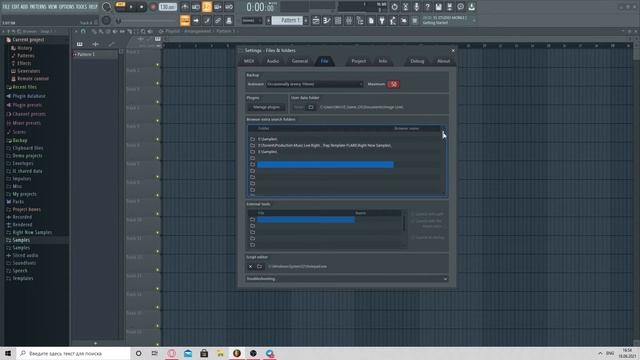Click the red Record button
Image resolution: width=640 pixels, height=360 pixels.
click(x=153, y=7)
